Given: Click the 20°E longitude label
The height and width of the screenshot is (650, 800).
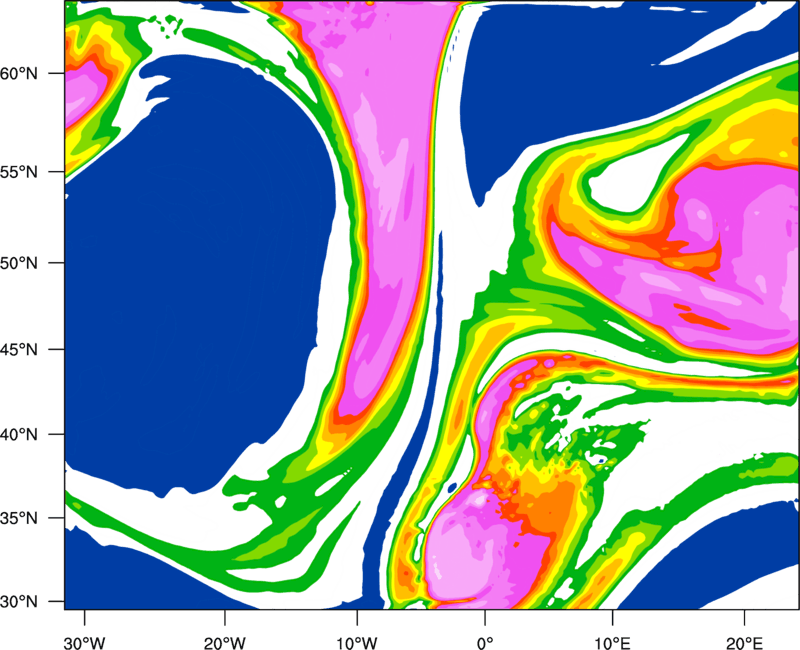Looking at the screenshot, I should coord(744,643).
